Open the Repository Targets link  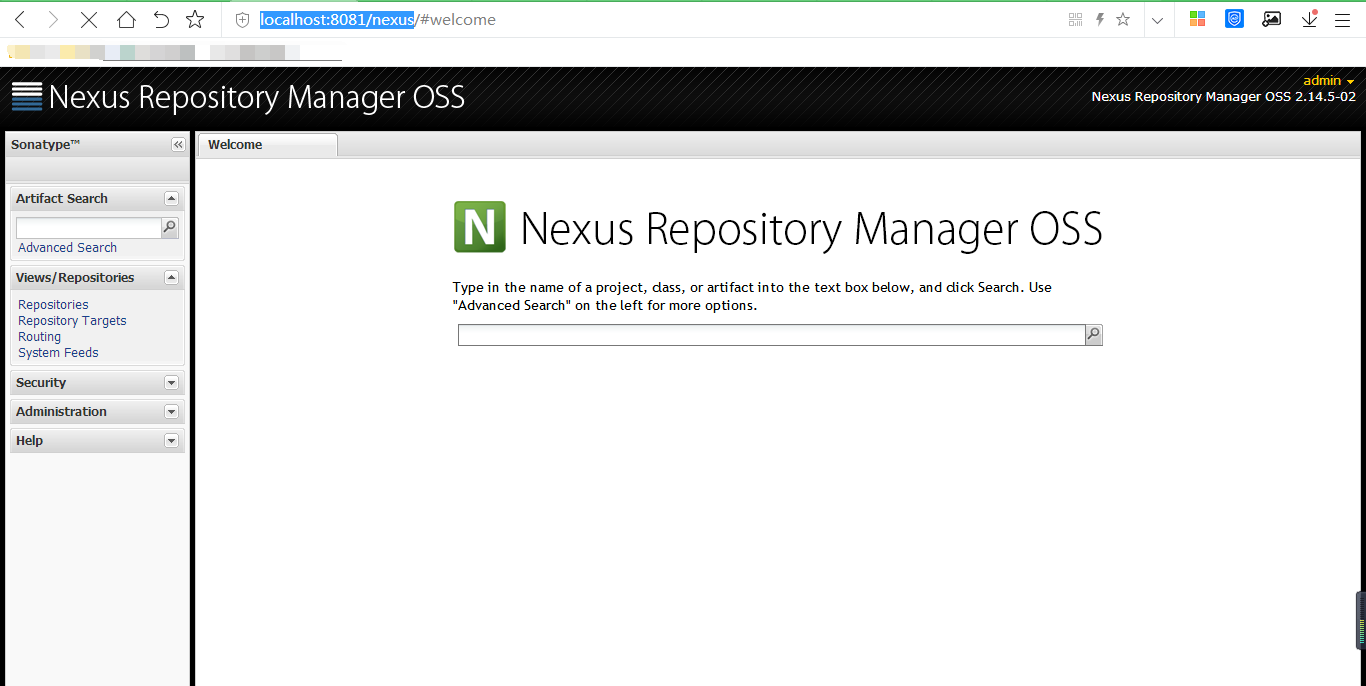(72, 320)
